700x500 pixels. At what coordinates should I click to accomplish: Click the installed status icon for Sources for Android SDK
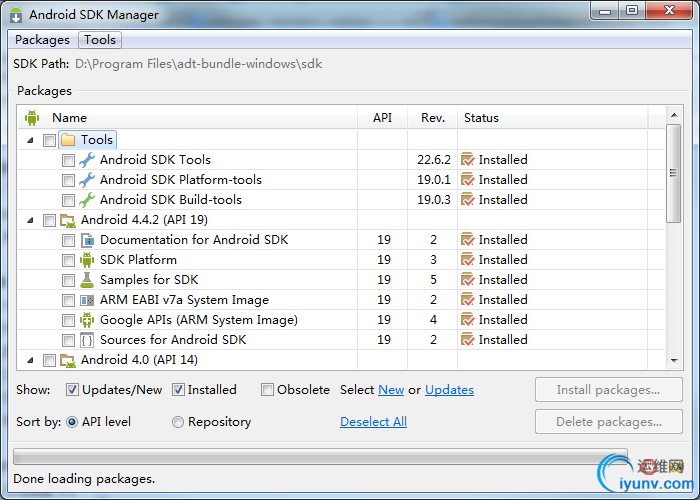click(x=467, y=340)
